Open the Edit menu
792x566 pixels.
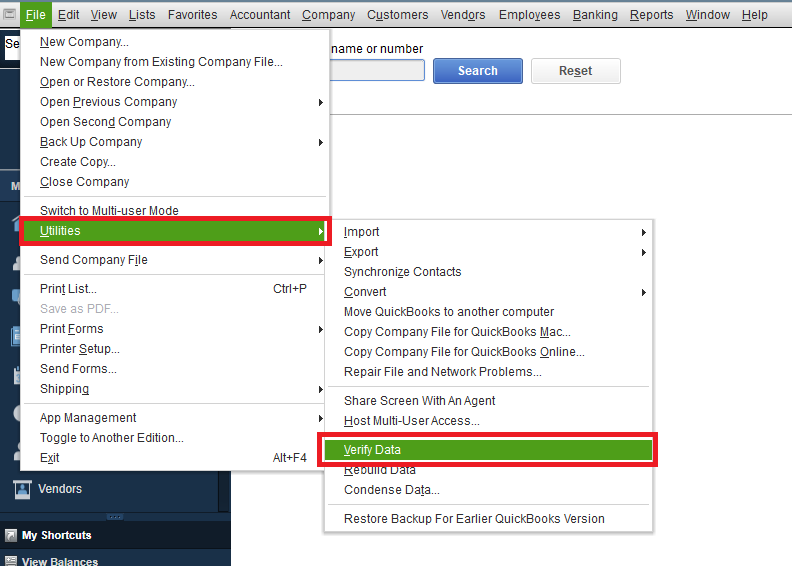[x=68, y=15]
